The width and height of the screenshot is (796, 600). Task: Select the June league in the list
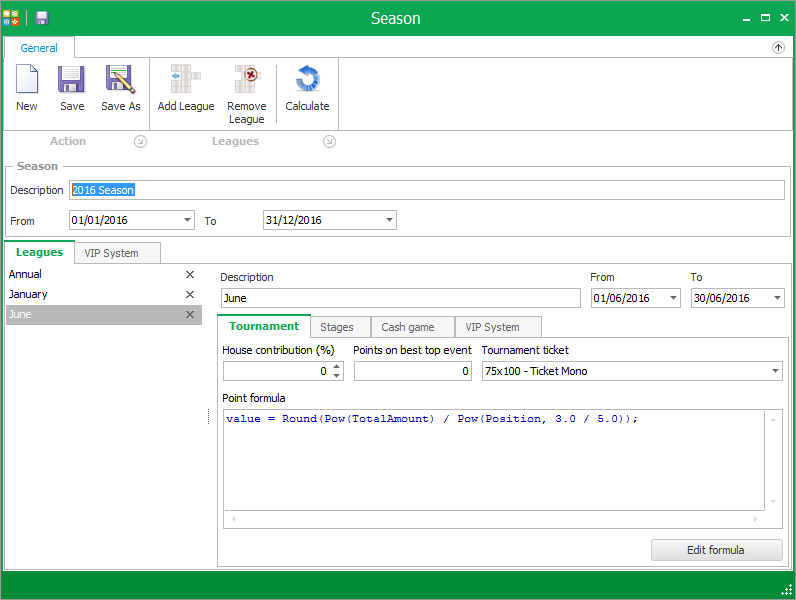pyautogui.click(x=104, y=315)
